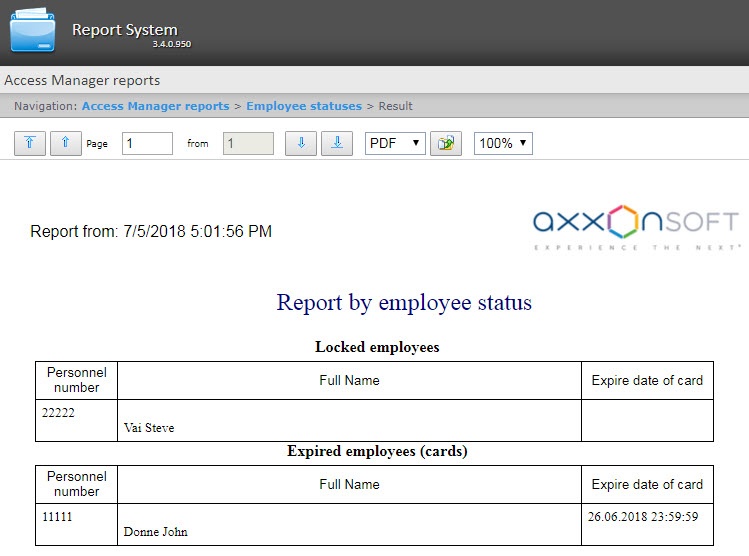Click the Report System title text
This screenshot has height=556, width=749.
124,30
